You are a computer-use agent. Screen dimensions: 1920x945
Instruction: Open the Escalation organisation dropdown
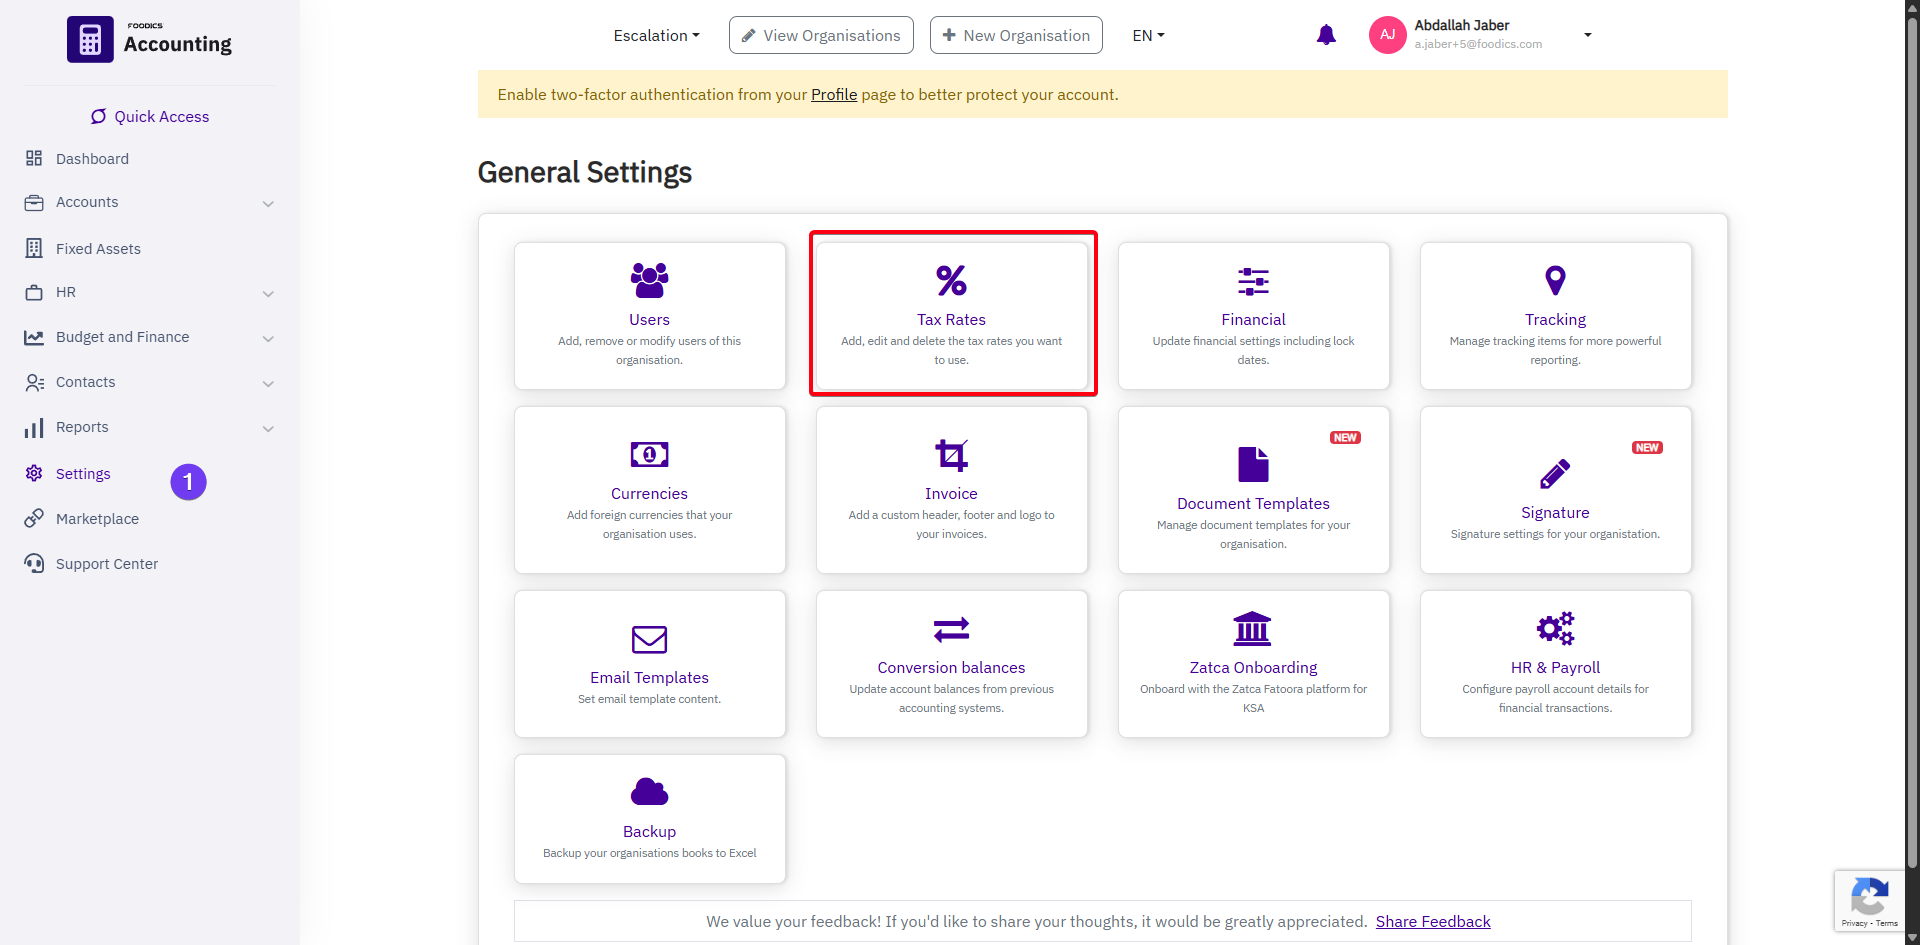click(656, 36)
